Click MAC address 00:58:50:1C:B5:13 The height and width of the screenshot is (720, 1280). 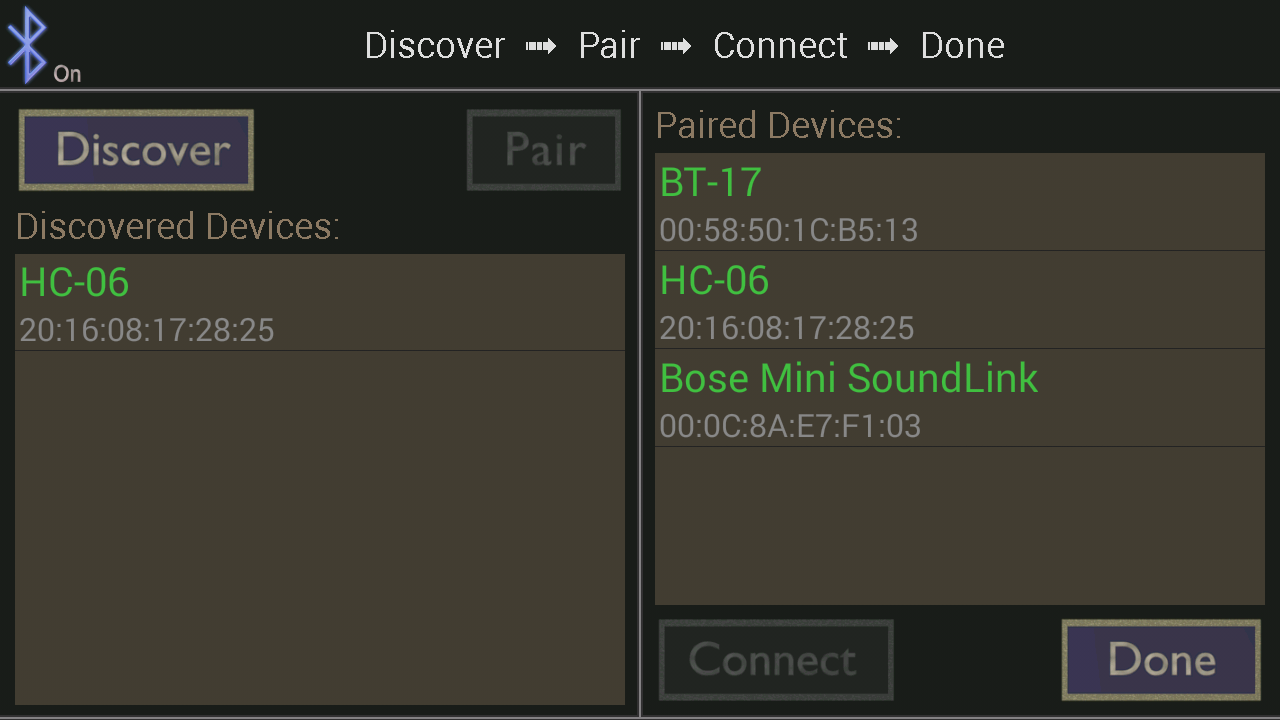pyautogui.click(x=788, y=231)
